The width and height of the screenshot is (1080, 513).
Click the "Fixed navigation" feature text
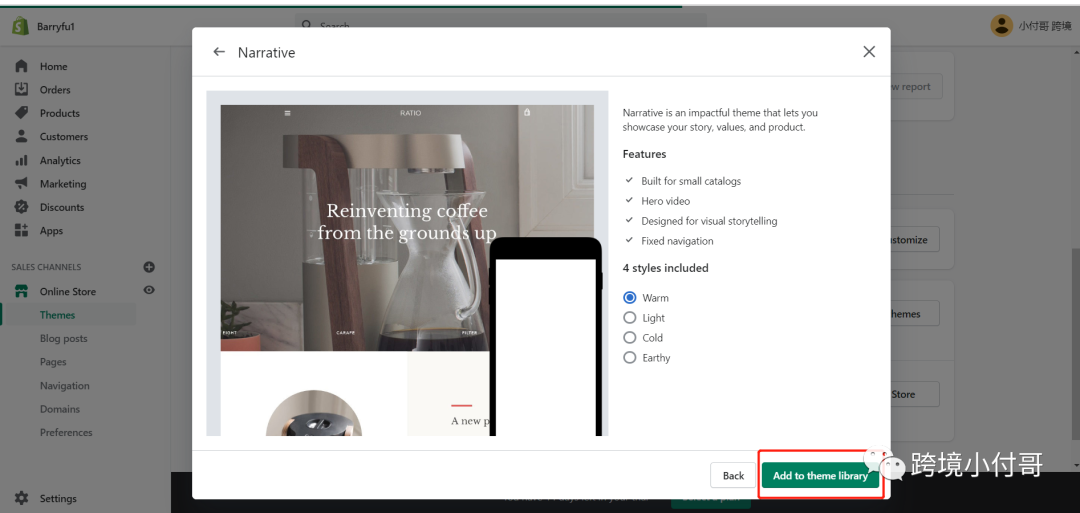pyautogui.click(x=677, y=241)
